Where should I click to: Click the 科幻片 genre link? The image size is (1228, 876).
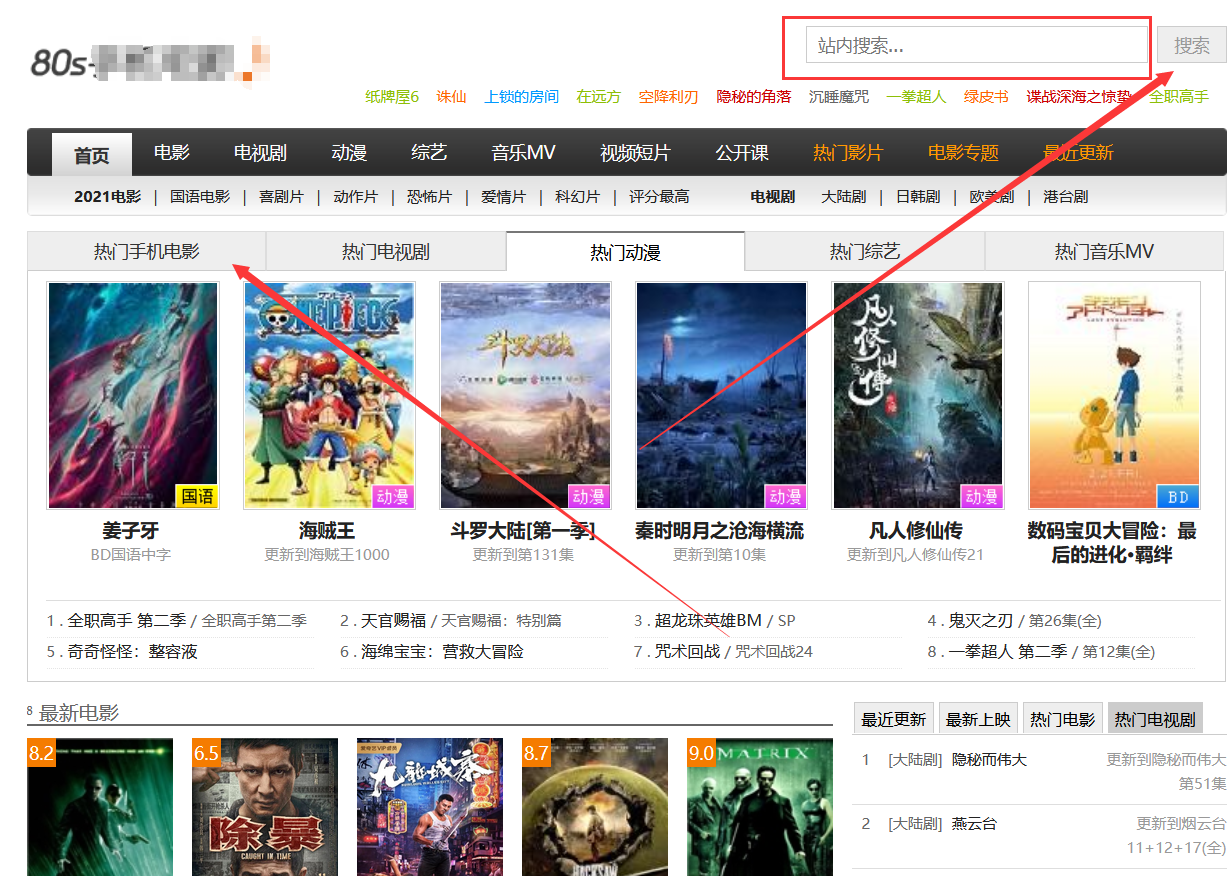coord(577,197)
